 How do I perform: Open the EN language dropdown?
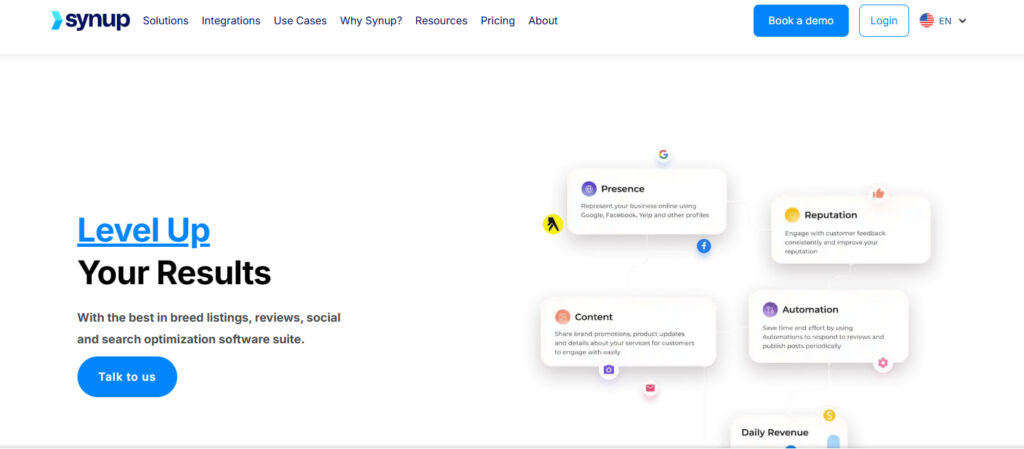click(953, 20)
